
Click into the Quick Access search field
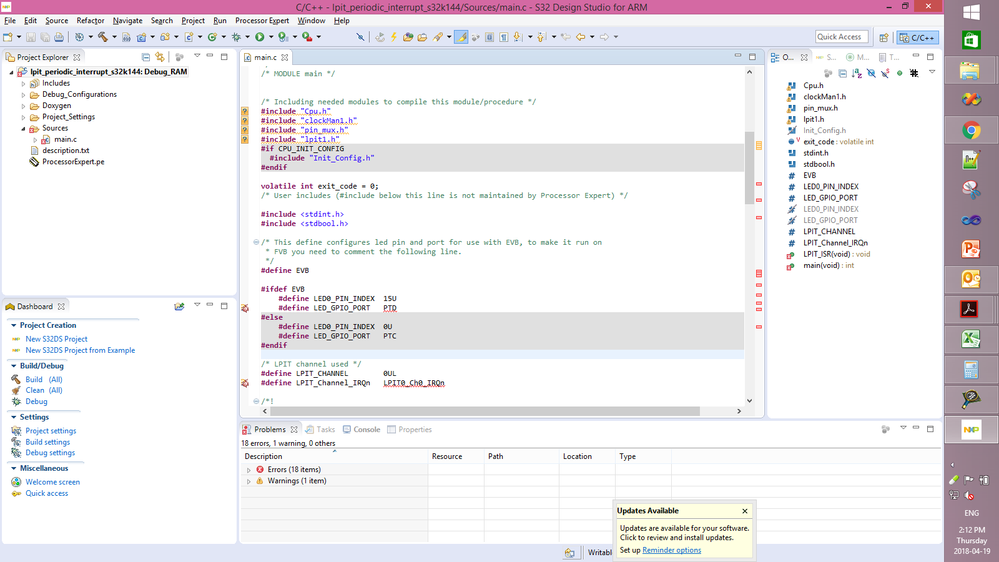click(x=840, y=37)
